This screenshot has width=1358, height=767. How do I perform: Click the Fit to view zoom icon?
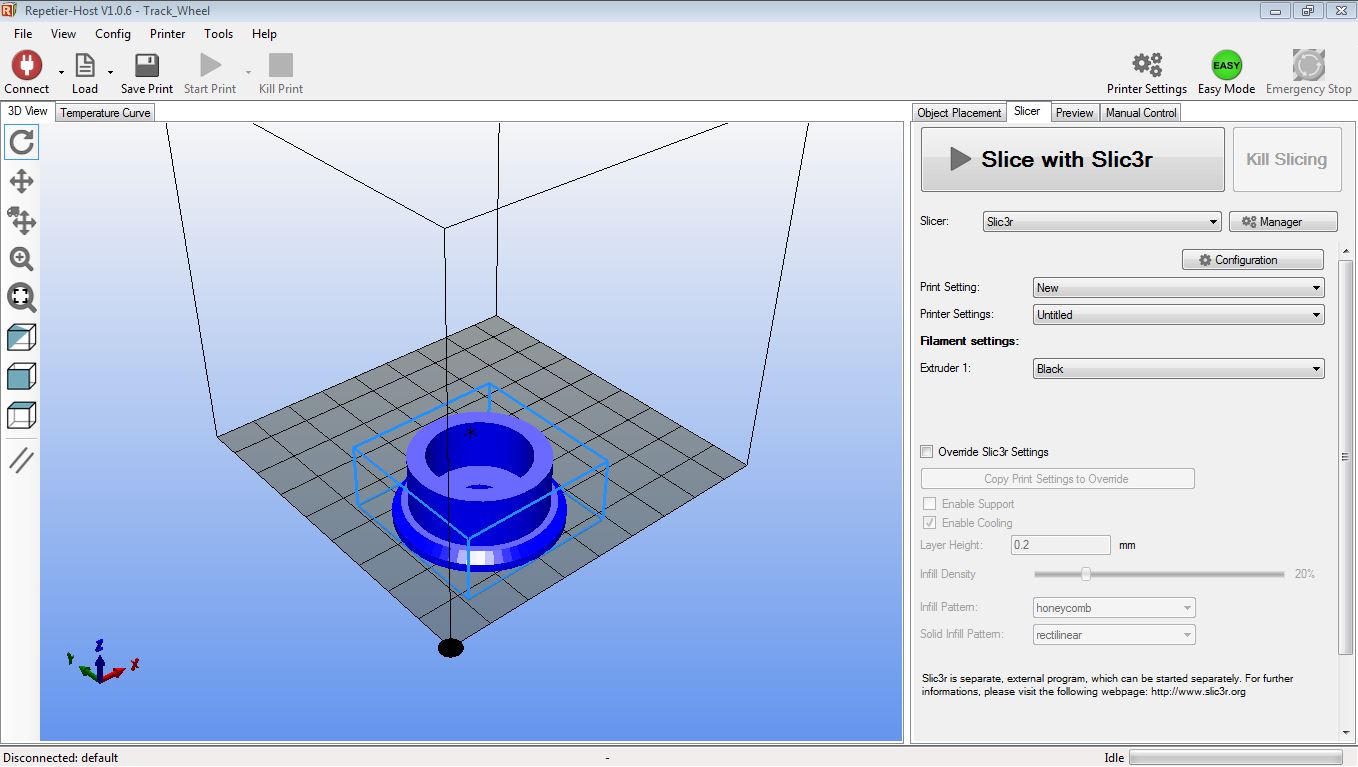click(x=21, y=297)
